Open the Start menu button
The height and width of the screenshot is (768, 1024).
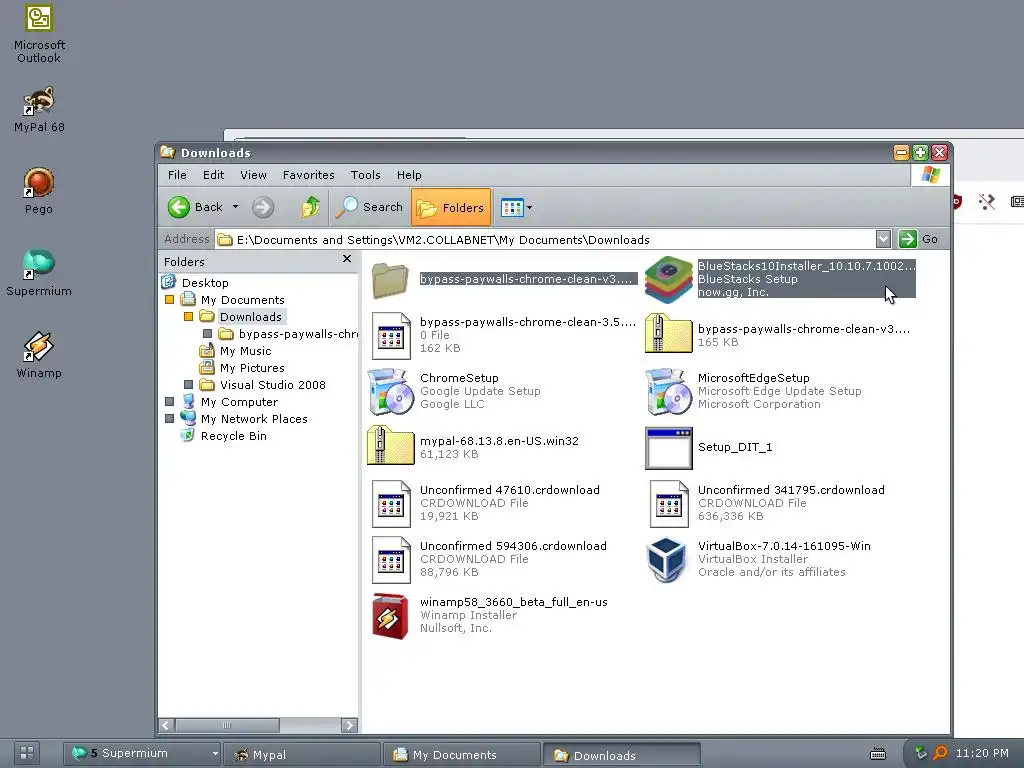click(27, 753)
